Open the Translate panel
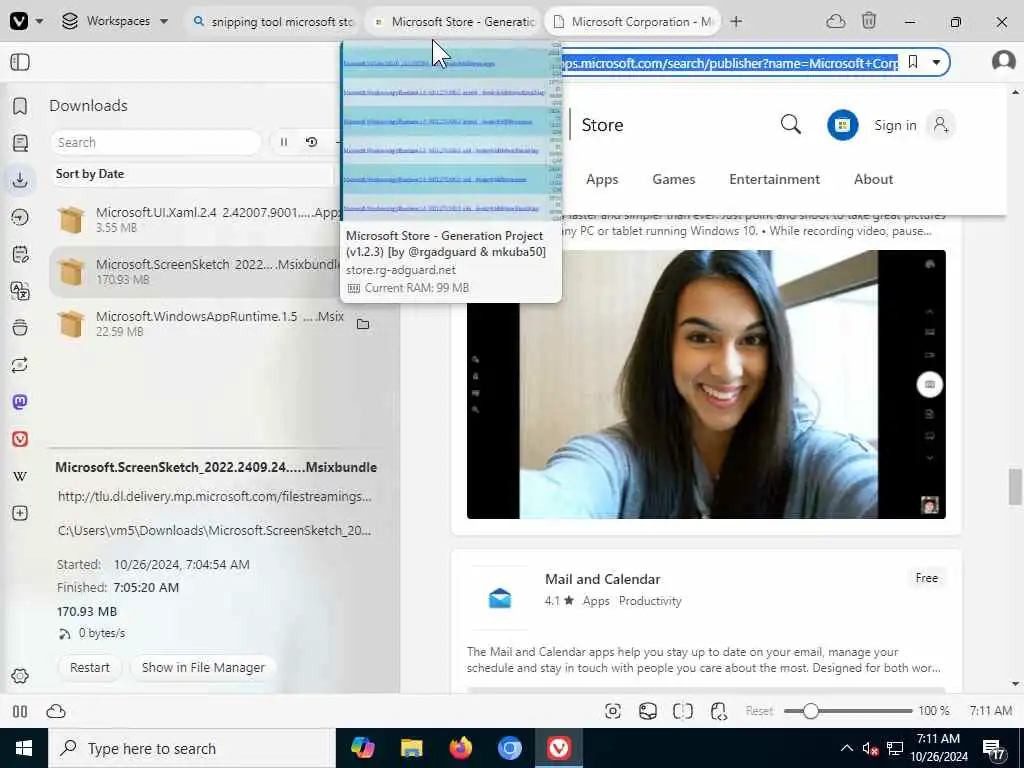 (20, 291)
